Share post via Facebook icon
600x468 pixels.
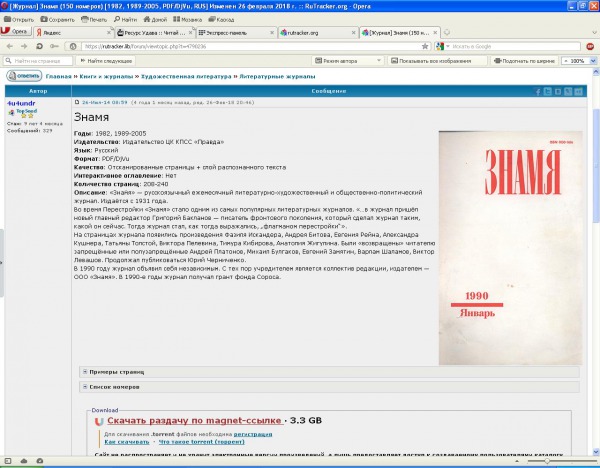pos(538,91)
